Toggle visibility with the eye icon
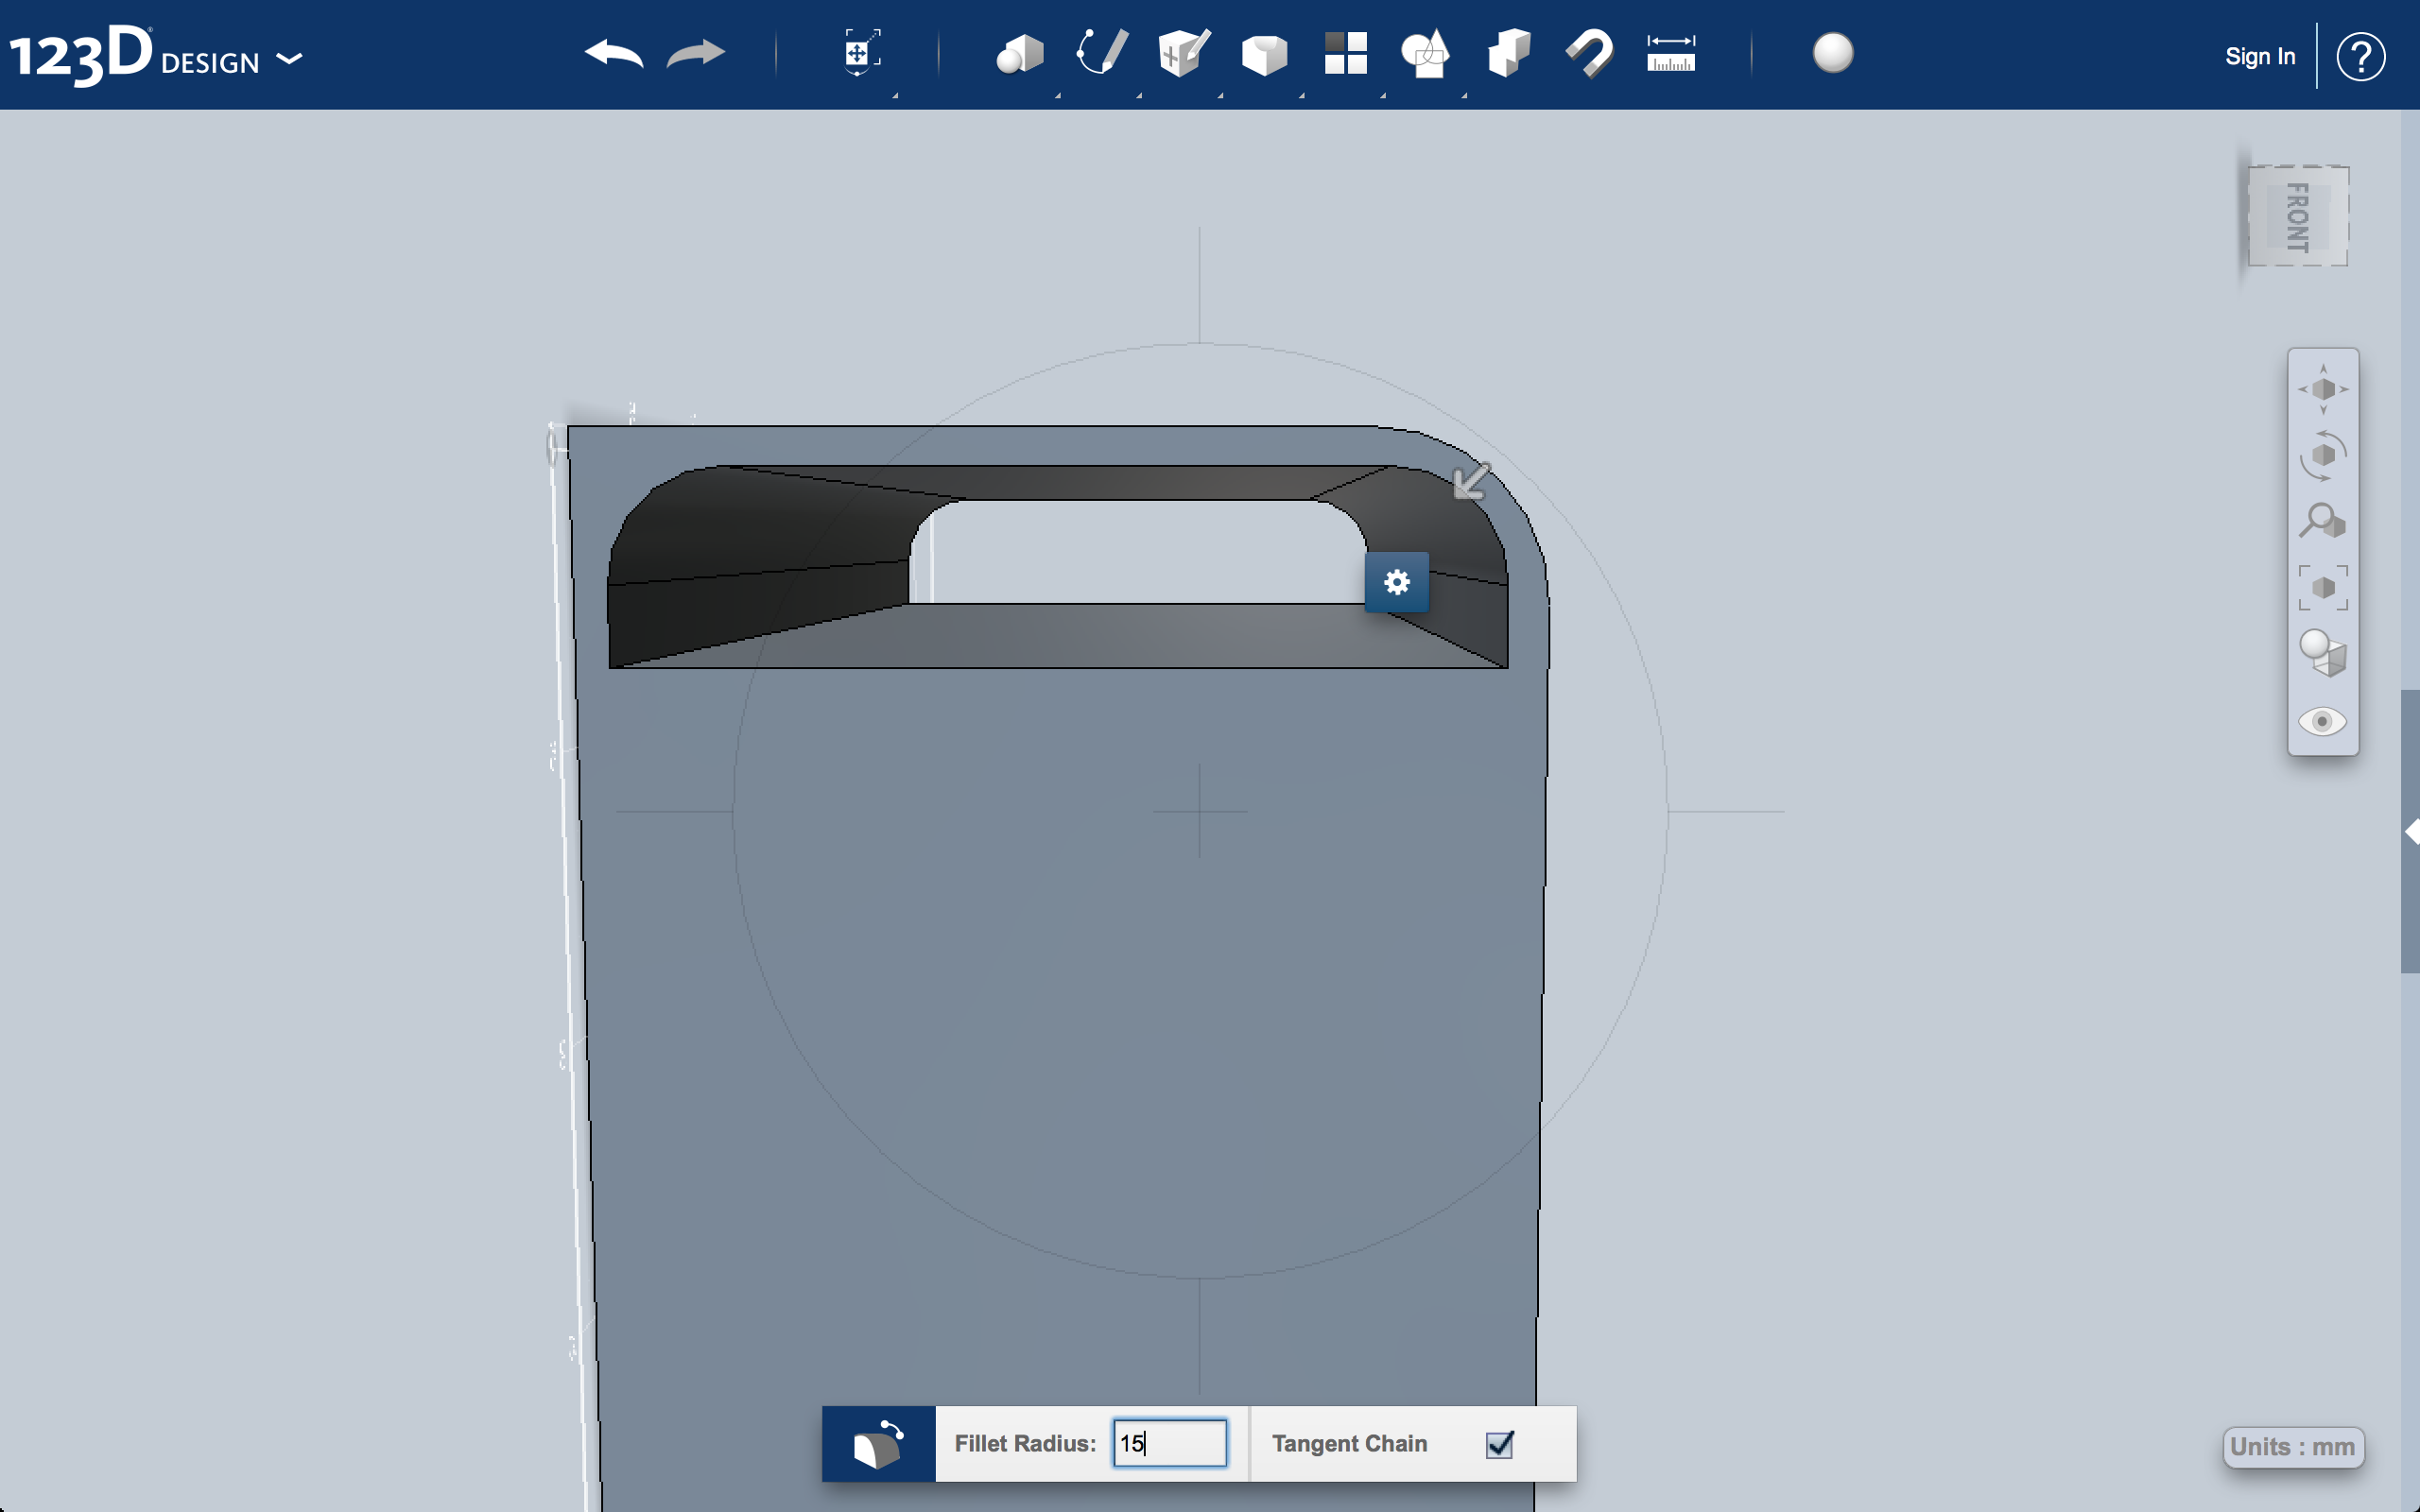 (2322, 722)
